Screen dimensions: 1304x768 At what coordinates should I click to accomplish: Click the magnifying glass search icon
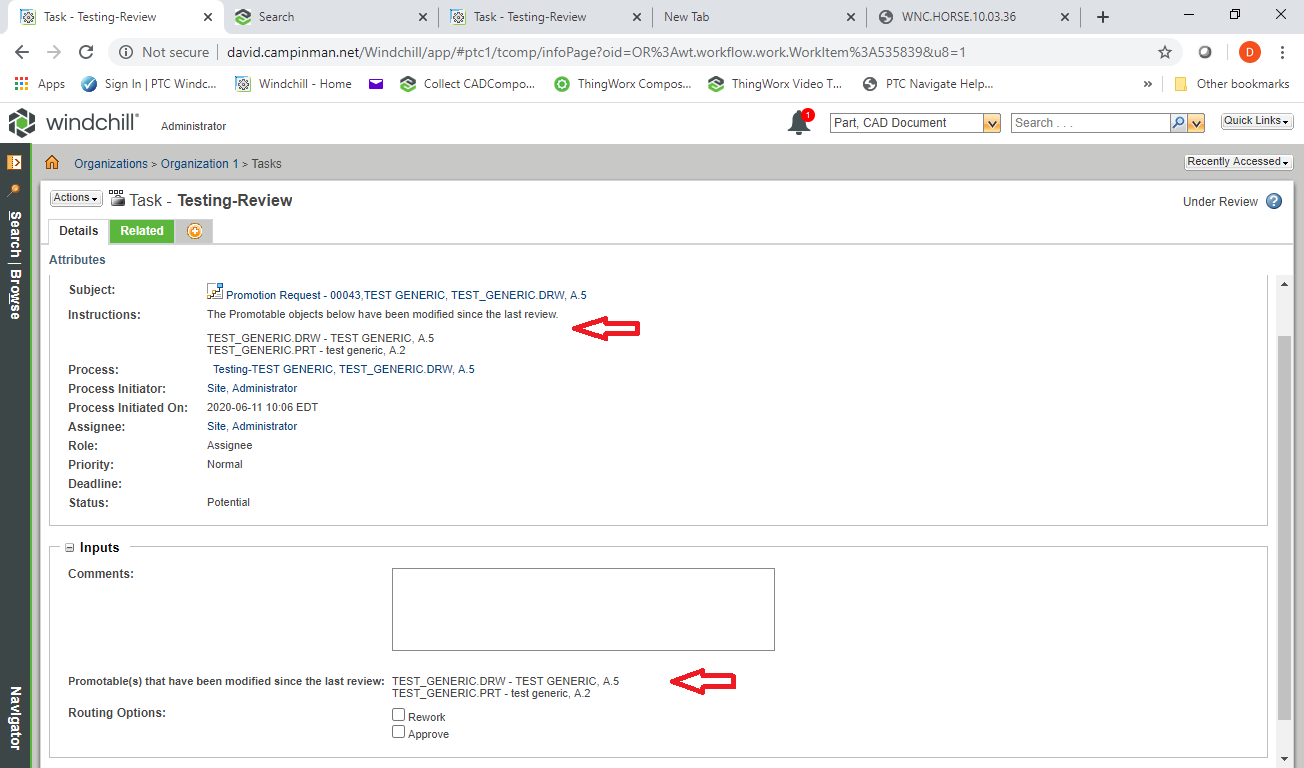coord(1178,121)
